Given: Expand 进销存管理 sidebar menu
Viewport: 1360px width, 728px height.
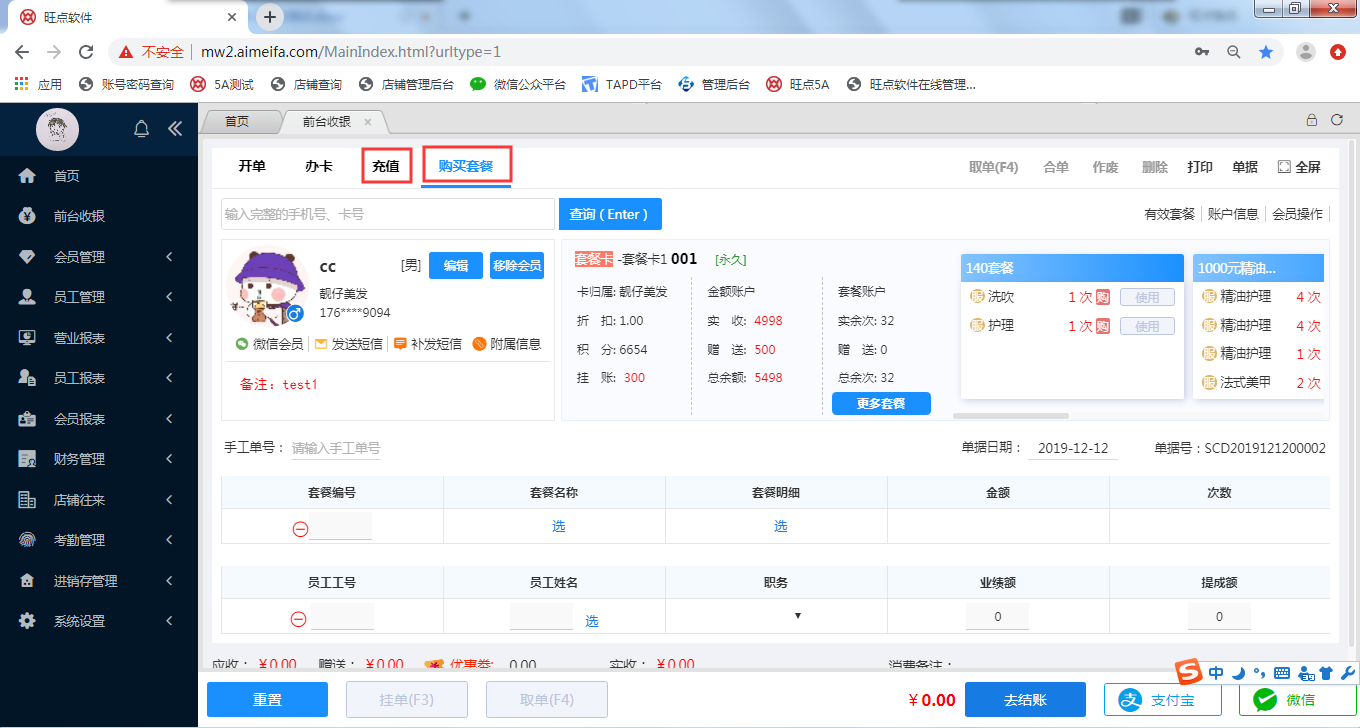Looking at the screenshot, I should coord(100,581).
